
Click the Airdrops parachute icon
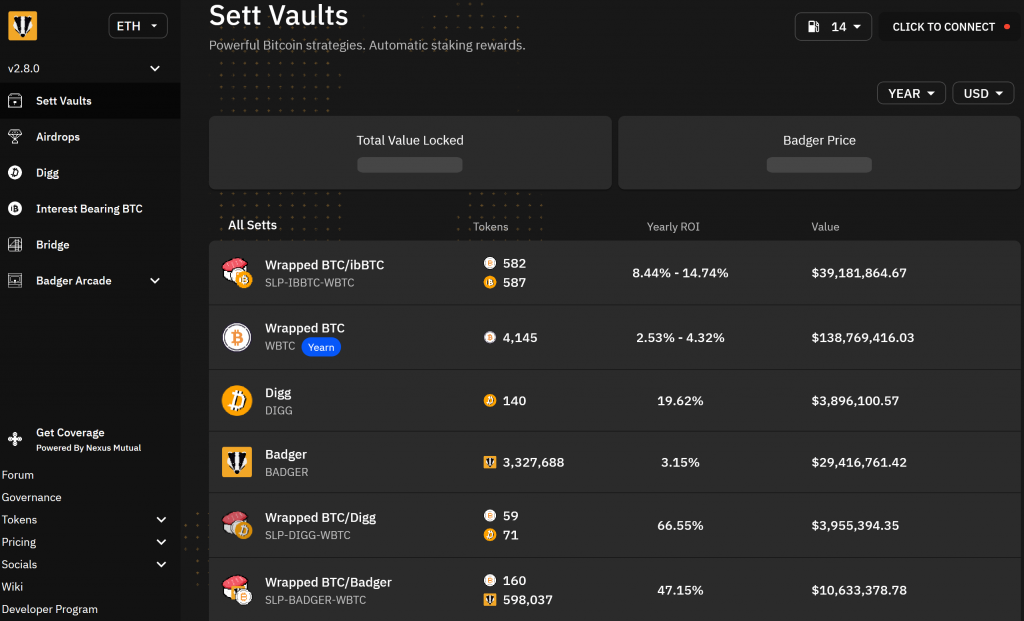coord(15,136)
